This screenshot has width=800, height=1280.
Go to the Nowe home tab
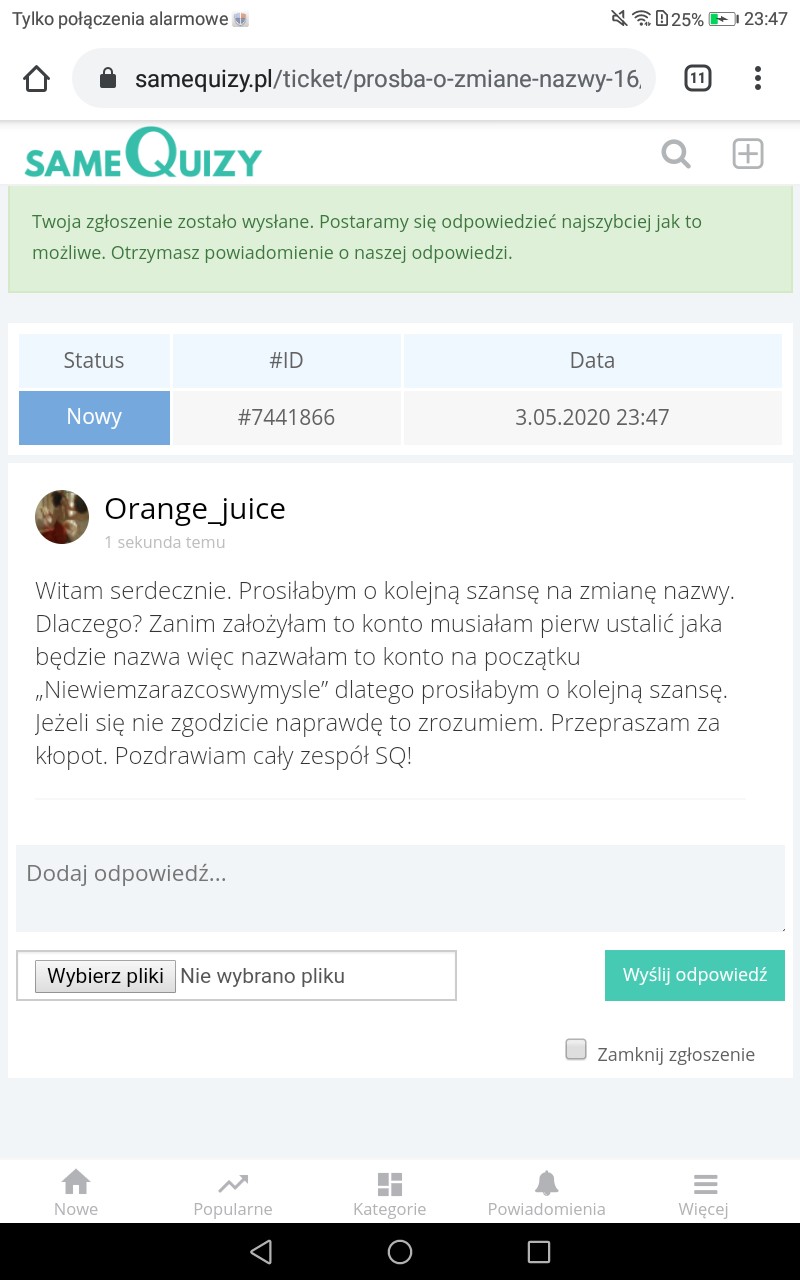click(x=76, y=1193)
